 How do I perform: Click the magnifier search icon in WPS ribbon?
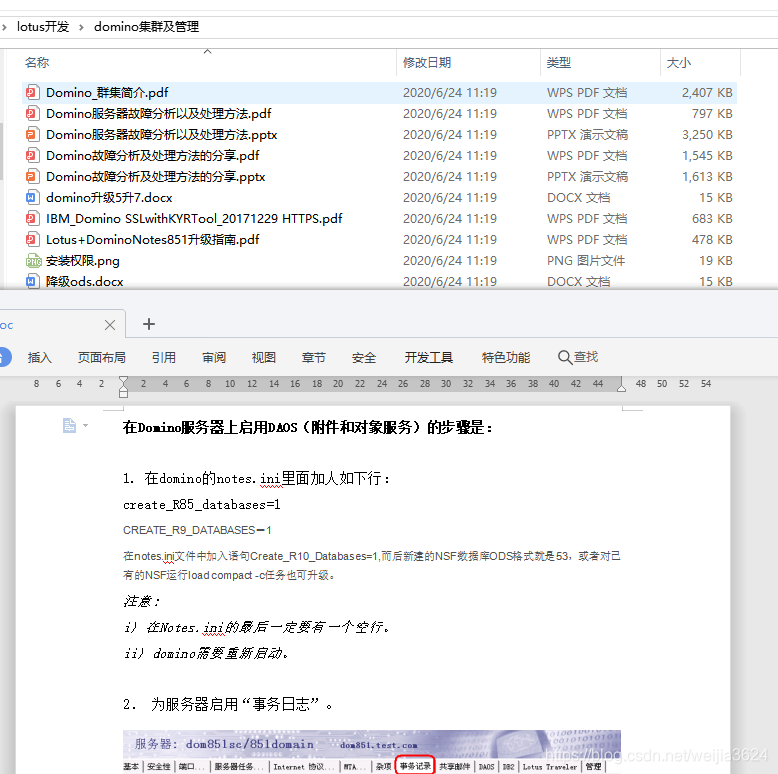(x=565, y=357)
